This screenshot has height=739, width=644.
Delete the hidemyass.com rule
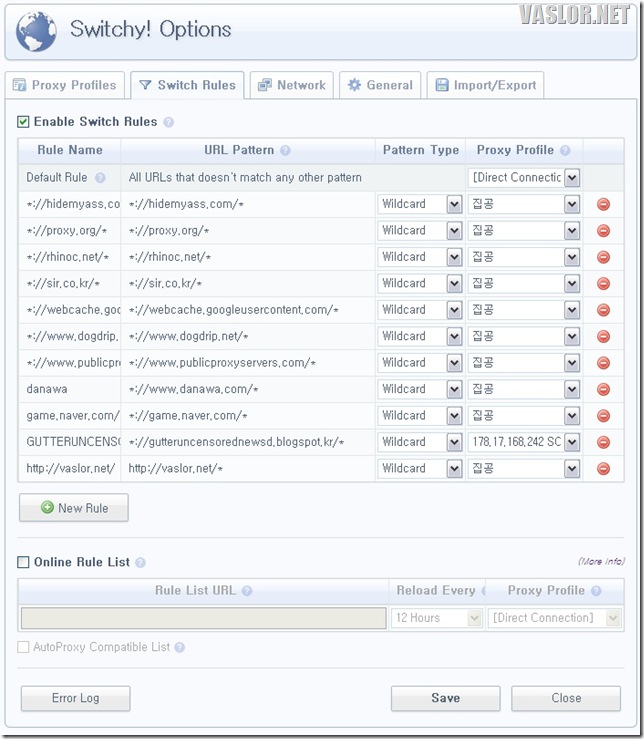[x=603, y=204]
